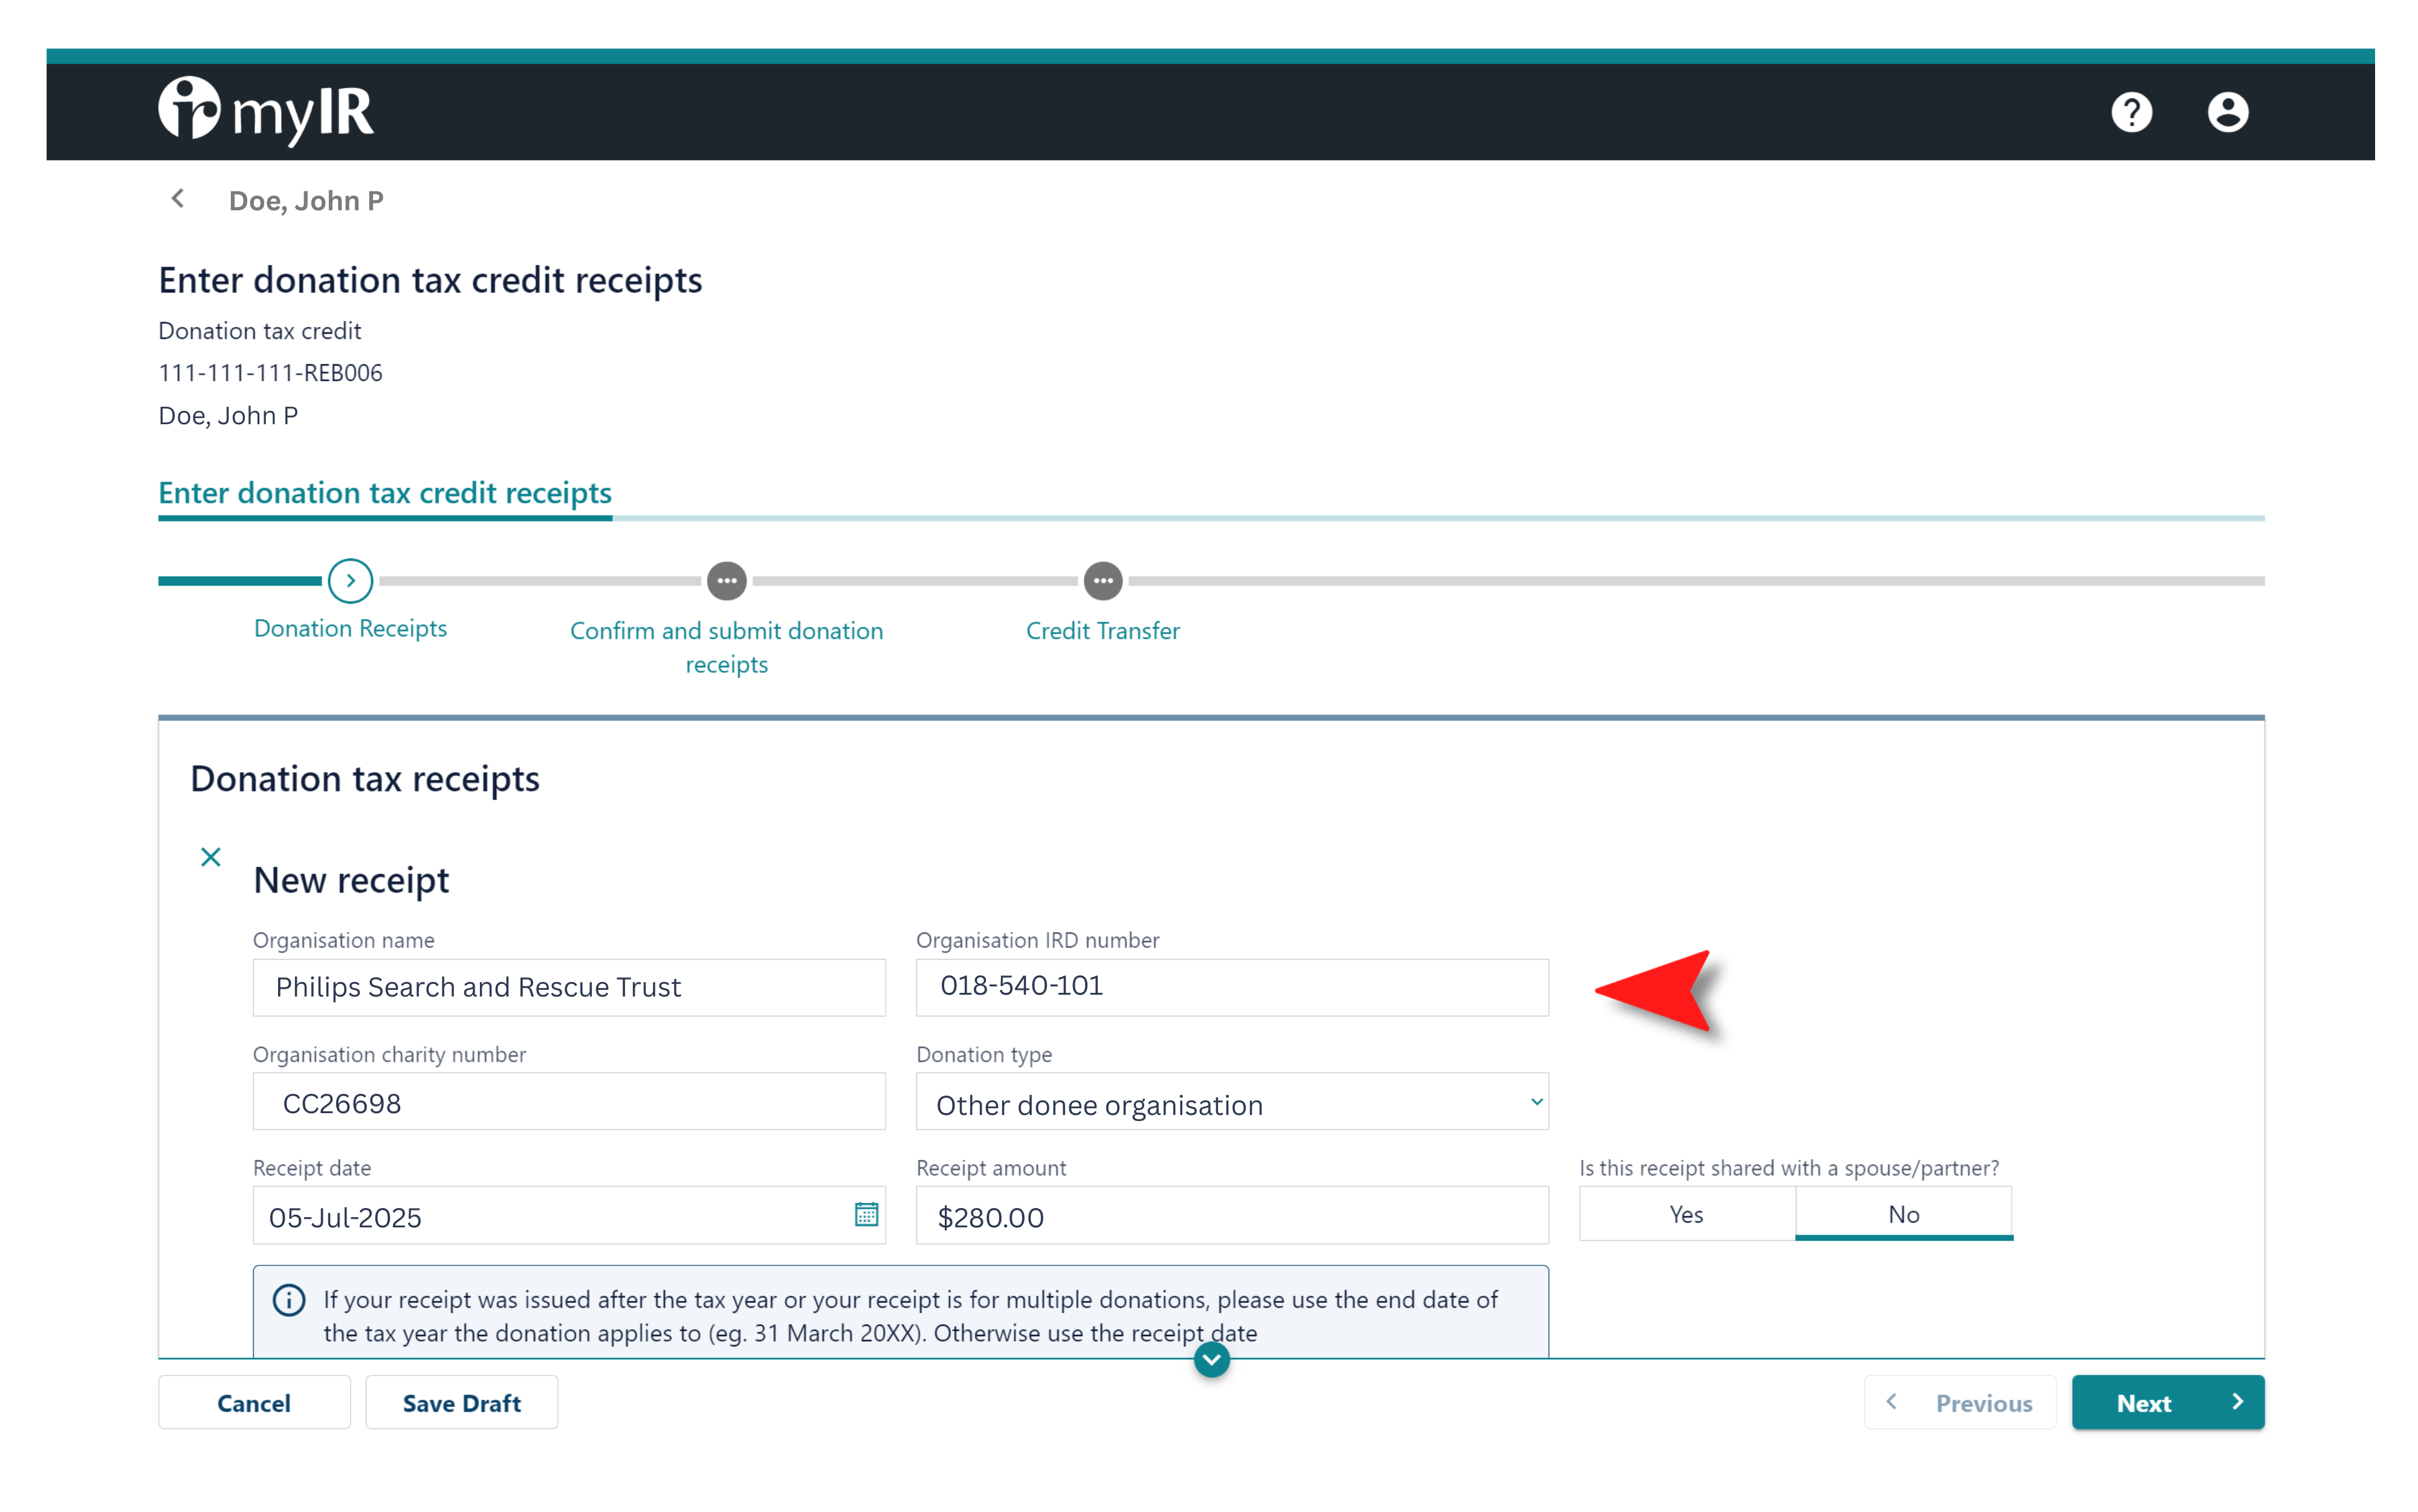Click the Organisation IRD number field
2418x1512 pixels.
pyautogui.click(x=1232, y=987)
